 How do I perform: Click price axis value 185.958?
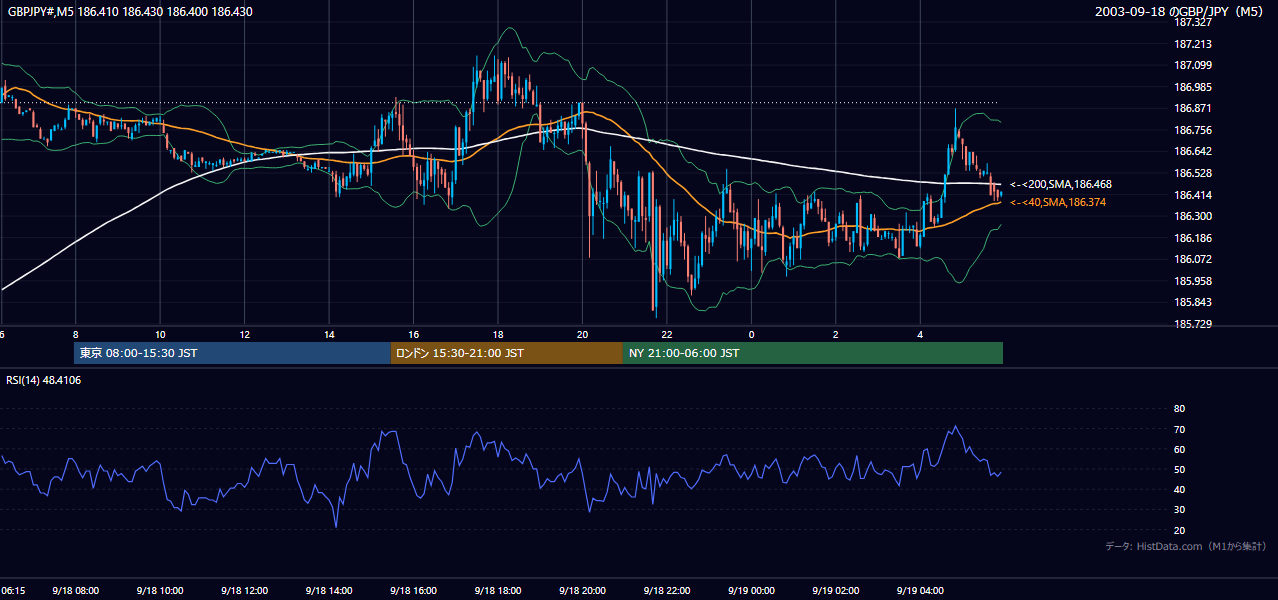pos(1192,281)
